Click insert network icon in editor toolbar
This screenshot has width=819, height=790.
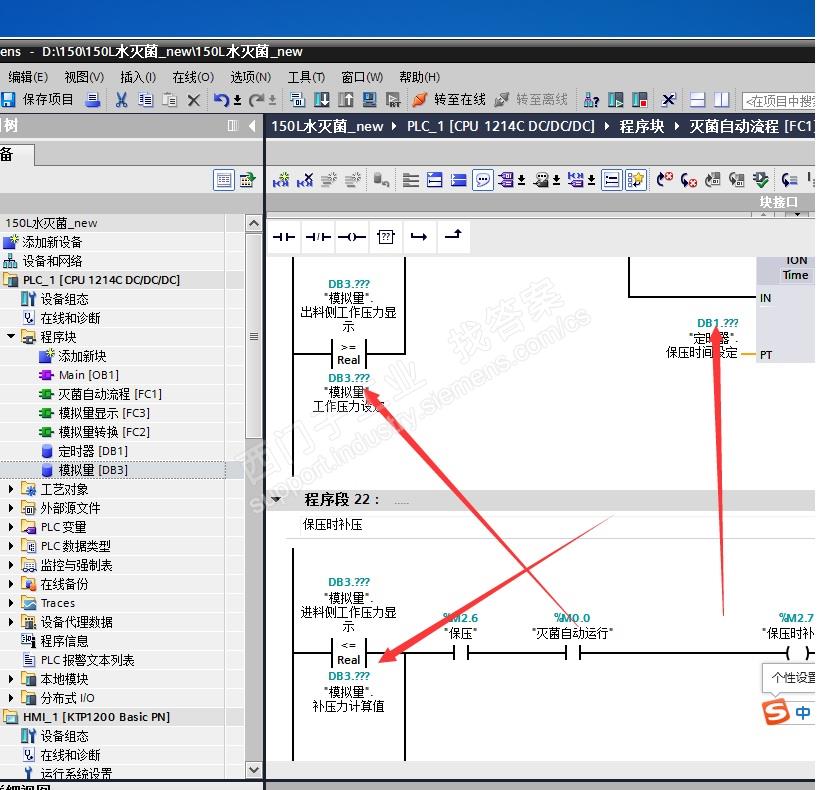click(x=281, y=180)
